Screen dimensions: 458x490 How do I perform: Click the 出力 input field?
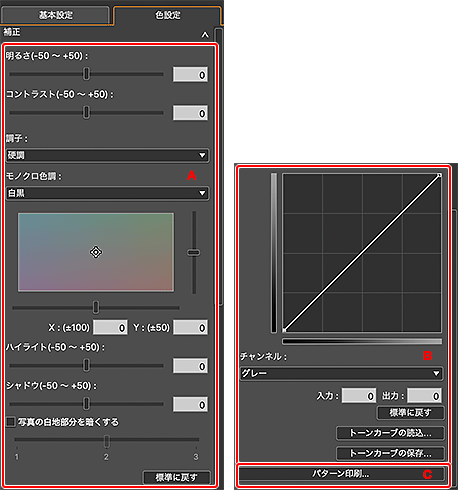tap(424, 396)
